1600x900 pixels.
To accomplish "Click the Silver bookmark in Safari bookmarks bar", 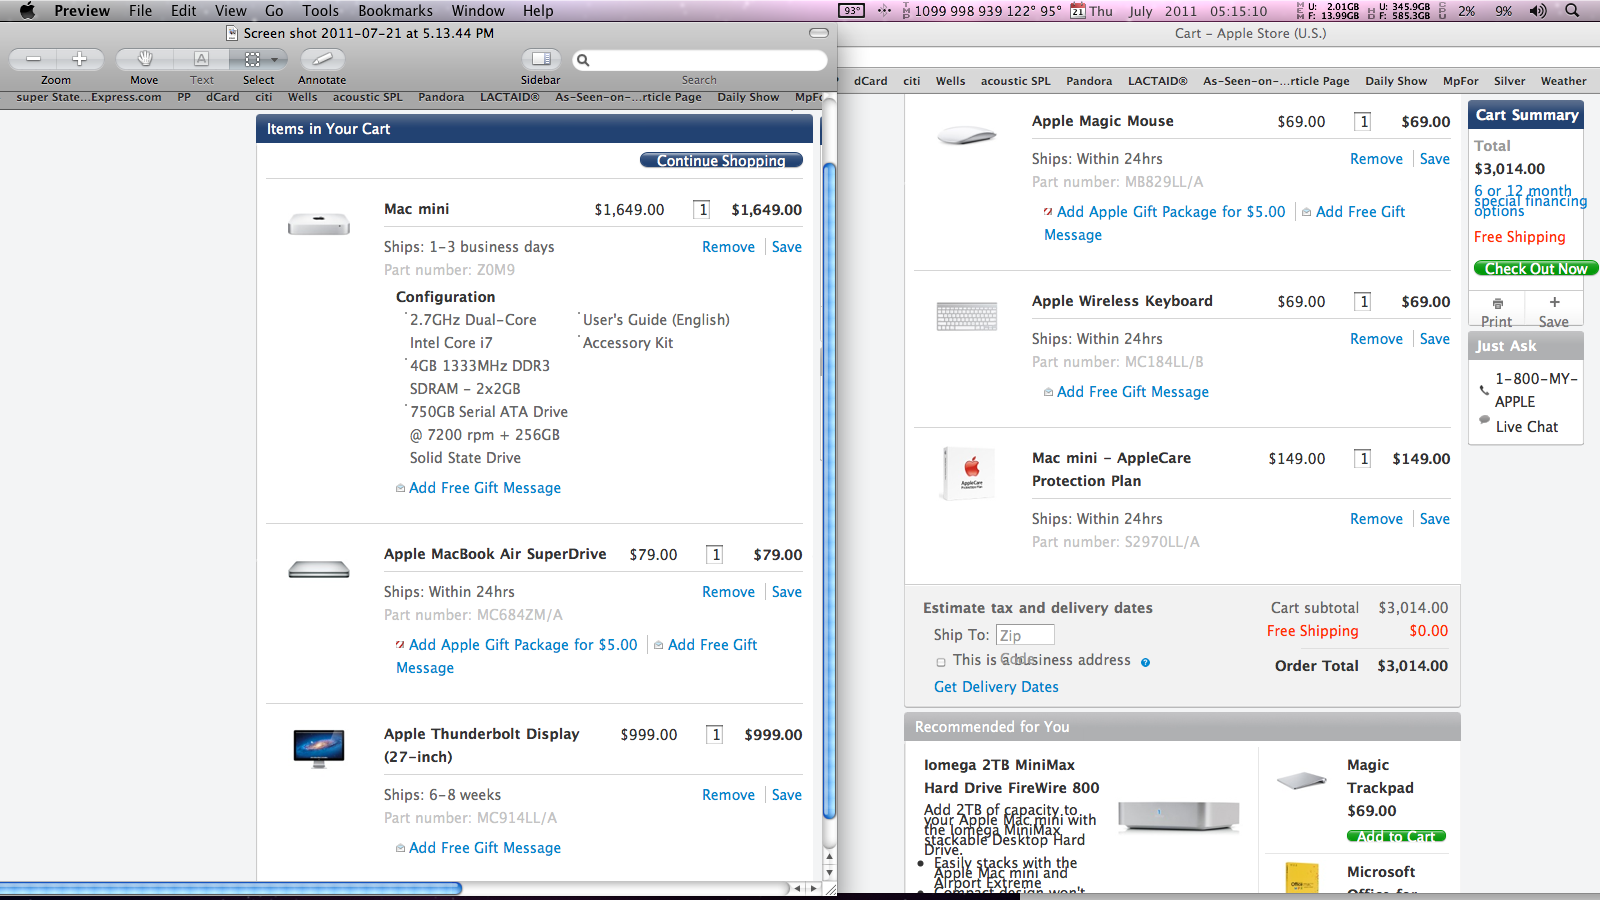I will point(1510,81).
